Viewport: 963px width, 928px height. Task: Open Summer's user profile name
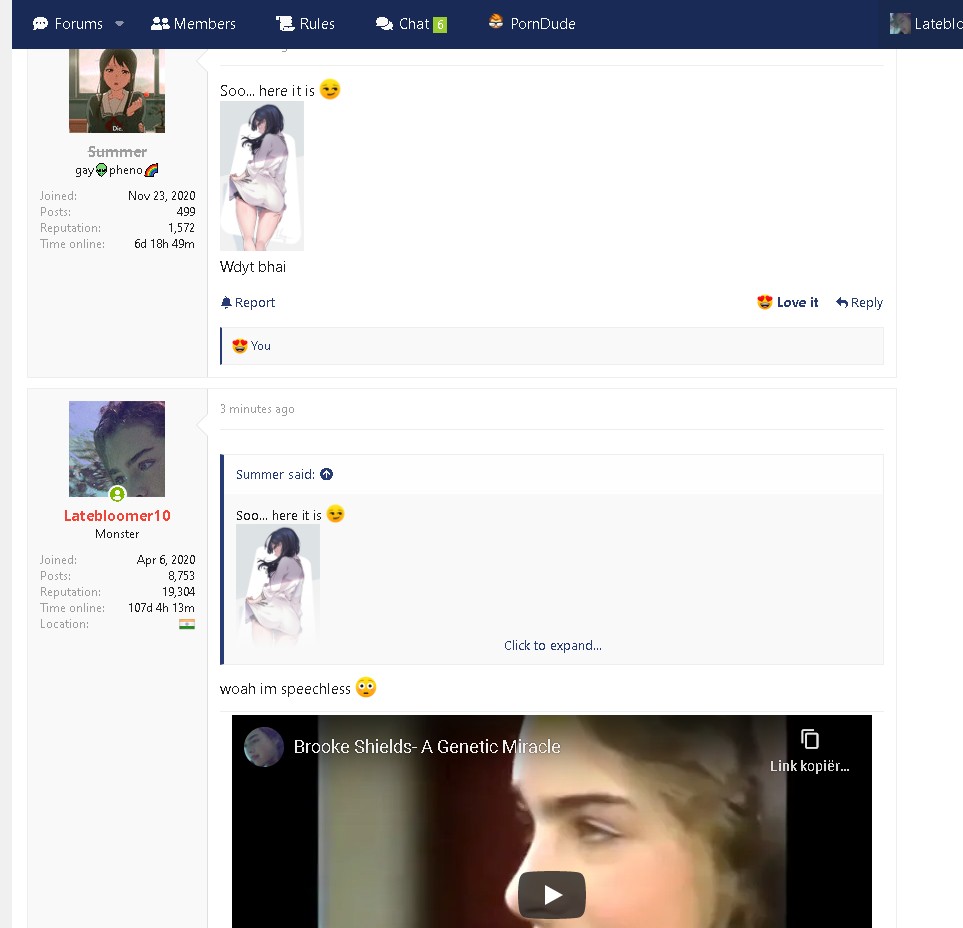(117, 152)
